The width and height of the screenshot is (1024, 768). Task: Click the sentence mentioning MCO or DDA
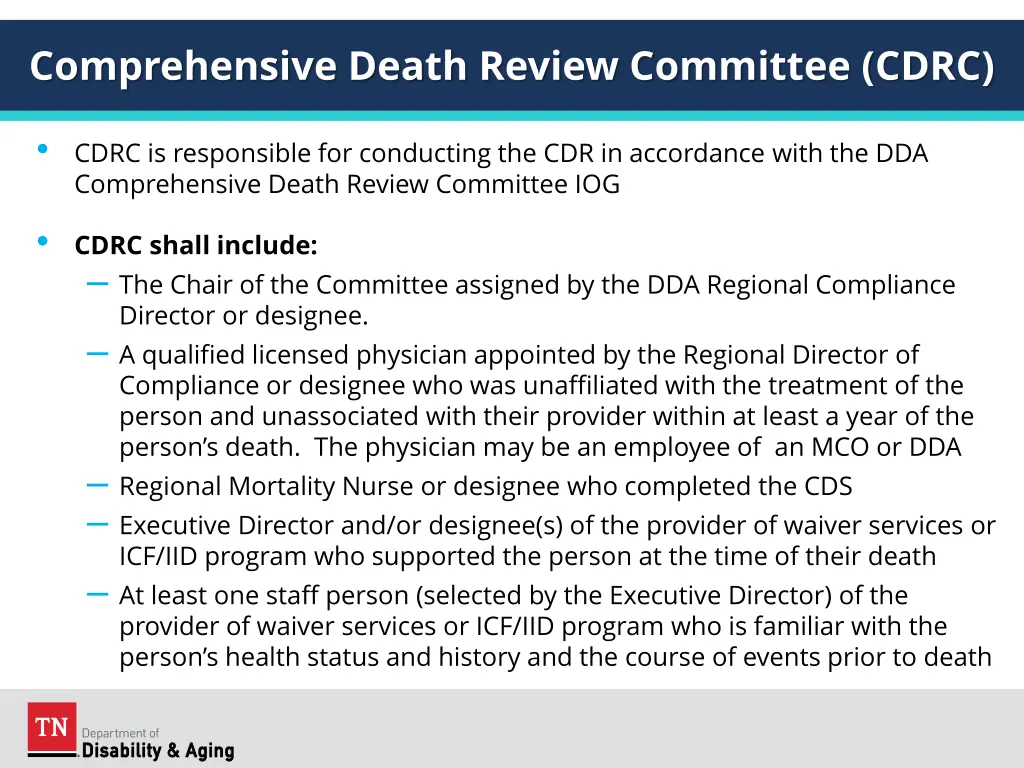540,447
